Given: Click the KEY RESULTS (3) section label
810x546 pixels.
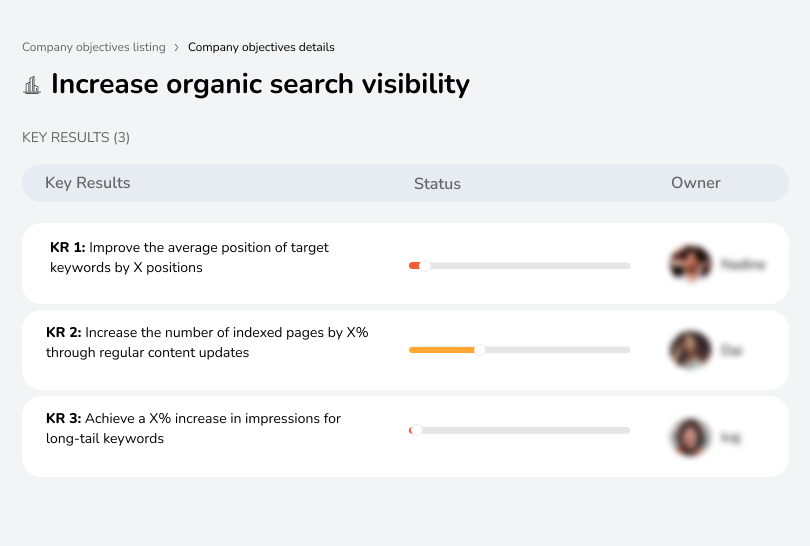Looking at the screenshot, I should [76, 137].
